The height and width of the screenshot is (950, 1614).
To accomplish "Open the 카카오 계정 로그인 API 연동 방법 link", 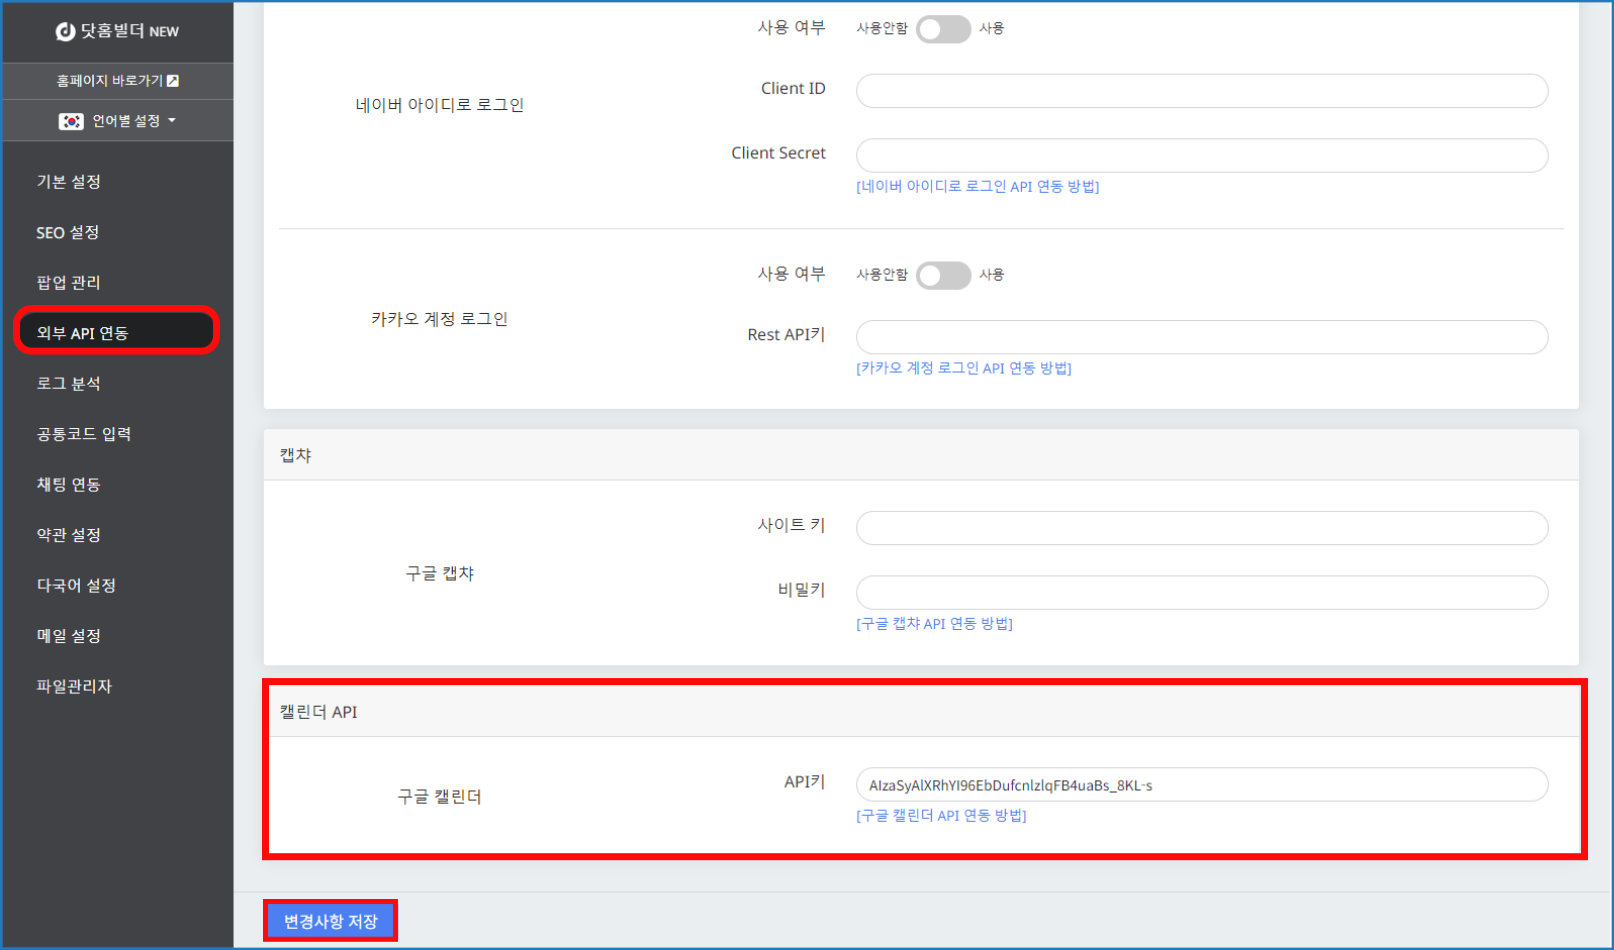I will (x=963, y=369).
